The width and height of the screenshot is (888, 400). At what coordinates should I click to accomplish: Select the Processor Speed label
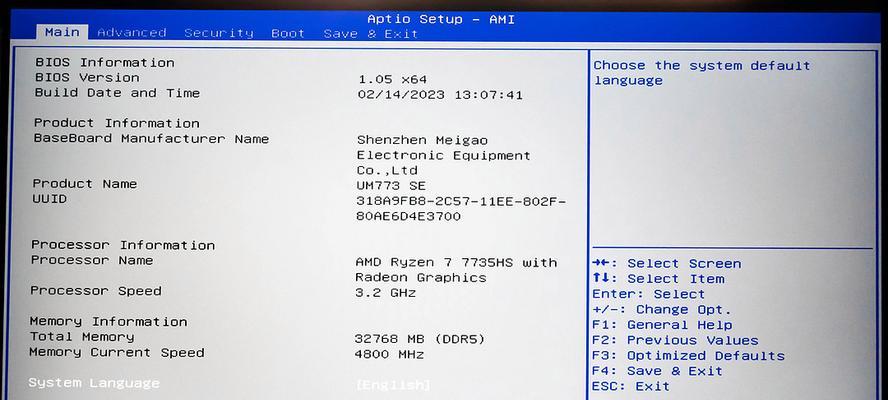96,291
